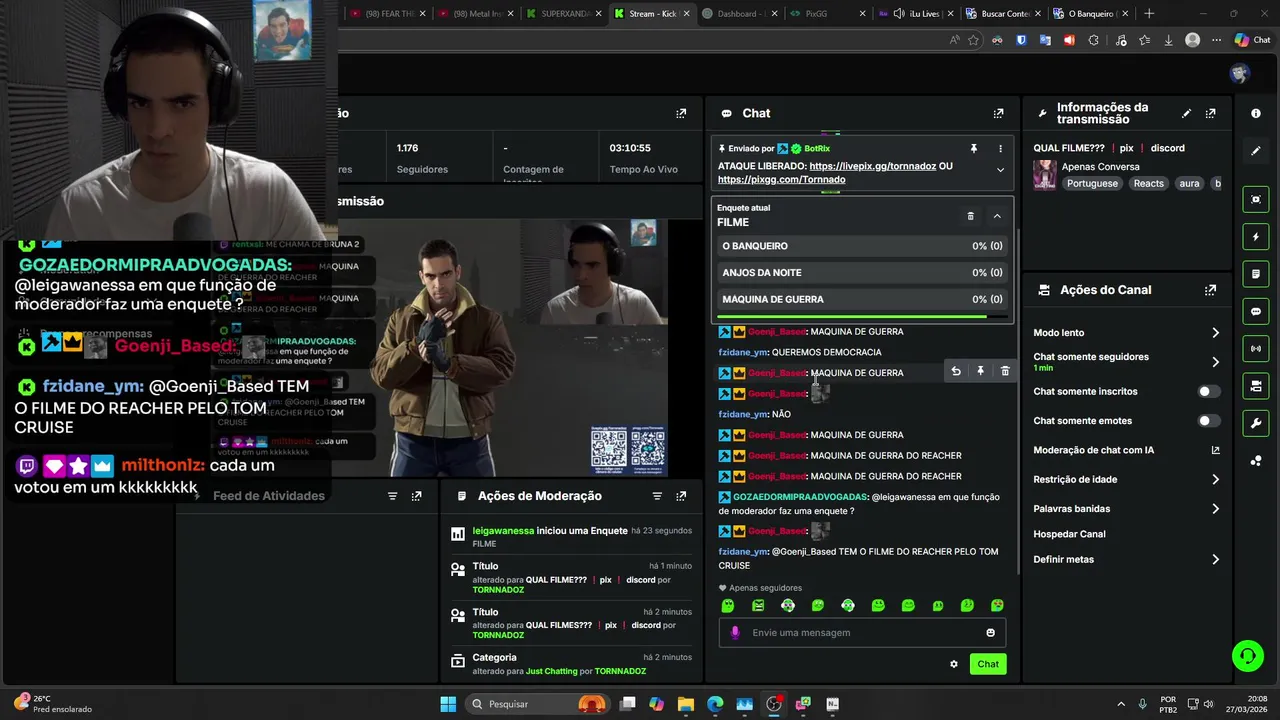Switch to the SUPERXANDA browser tab
This screenshot has width=1280, height=720.
coord(562,13)
